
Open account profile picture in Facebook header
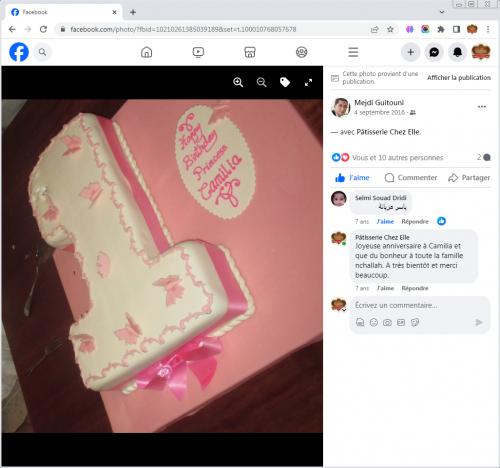[481, 52]
